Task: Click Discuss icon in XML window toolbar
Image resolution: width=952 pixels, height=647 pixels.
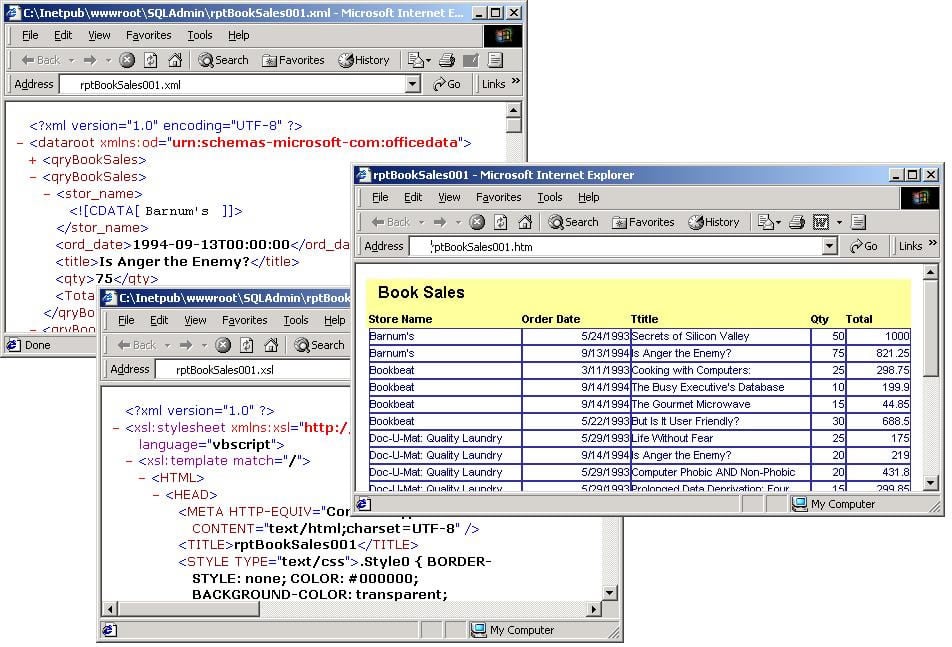Action: pos(495,59)
